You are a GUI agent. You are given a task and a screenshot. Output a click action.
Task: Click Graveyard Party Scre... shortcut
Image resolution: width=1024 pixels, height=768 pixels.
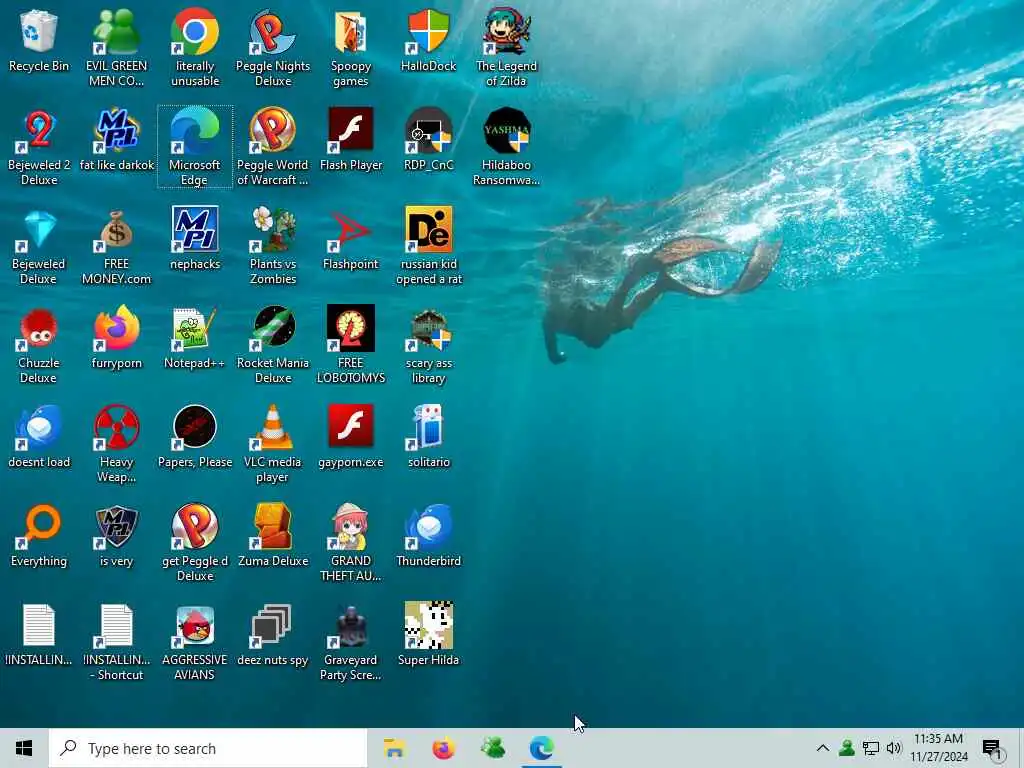click(351, 643)
